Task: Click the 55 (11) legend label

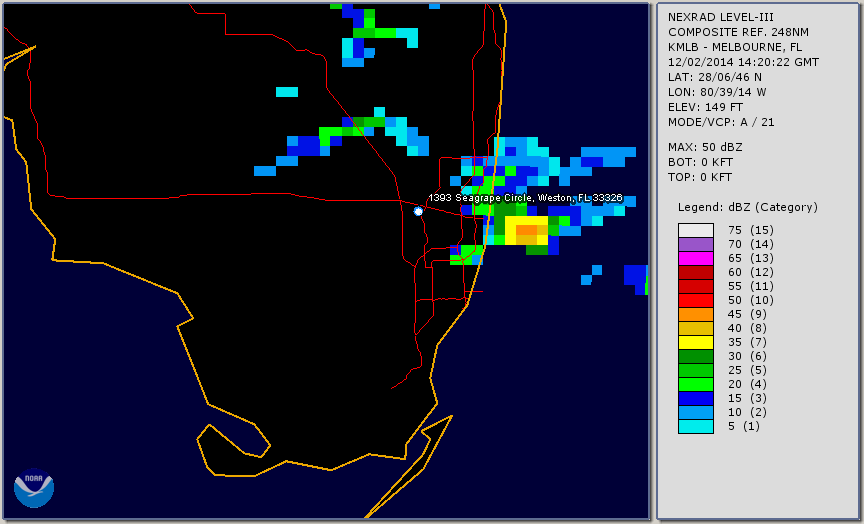Action: [x=750, y=286]
